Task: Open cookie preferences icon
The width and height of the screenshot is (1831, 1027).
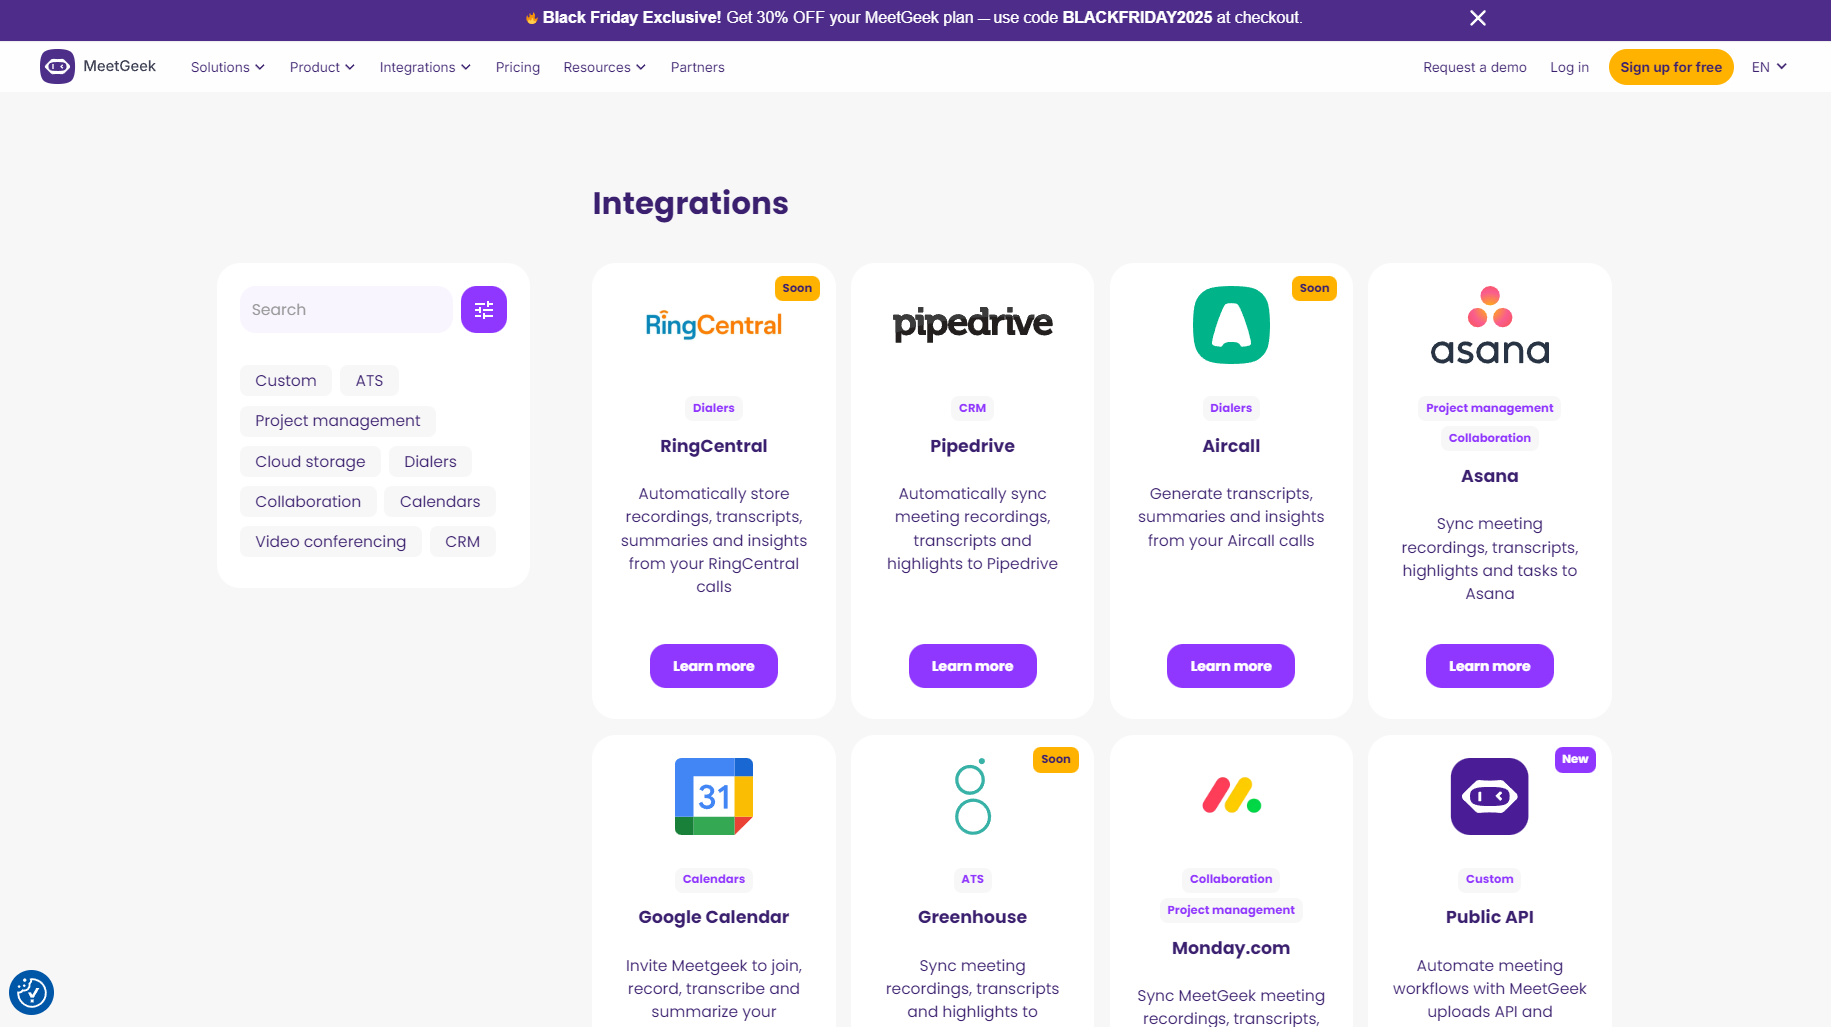Action: pyautogui.click(x=31, y=993)
